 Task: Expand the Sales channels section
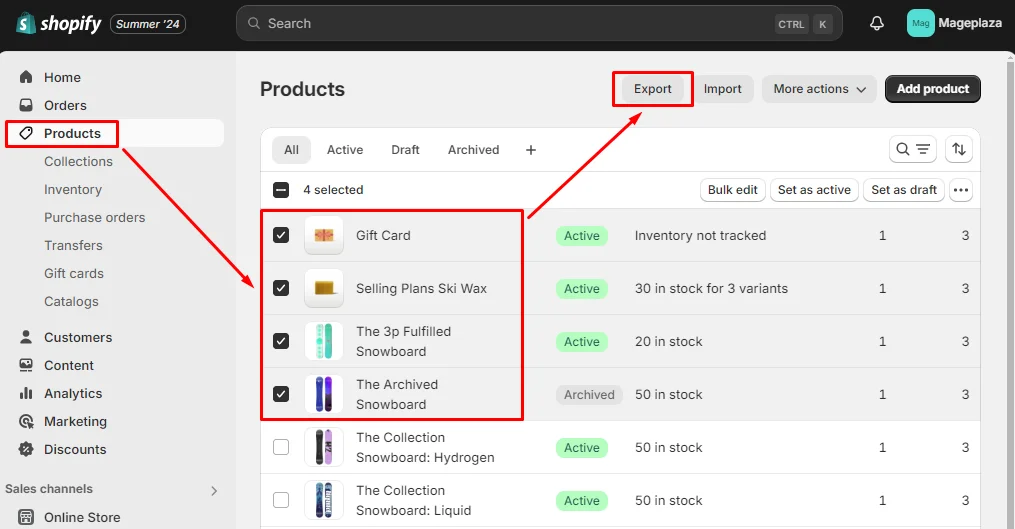point(214,491)
